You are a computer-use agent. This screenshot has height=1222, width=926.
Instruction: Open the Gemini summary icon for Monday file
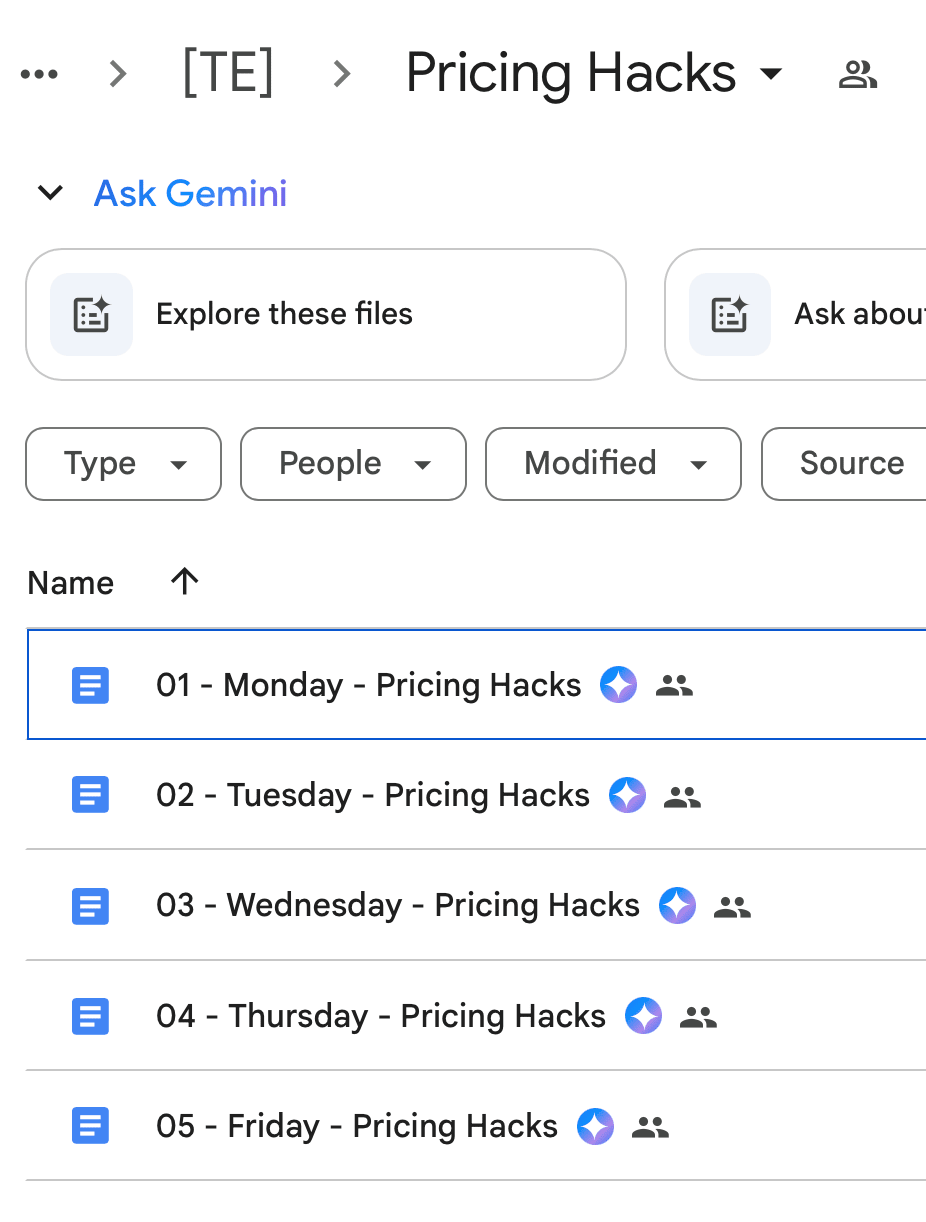618,685
